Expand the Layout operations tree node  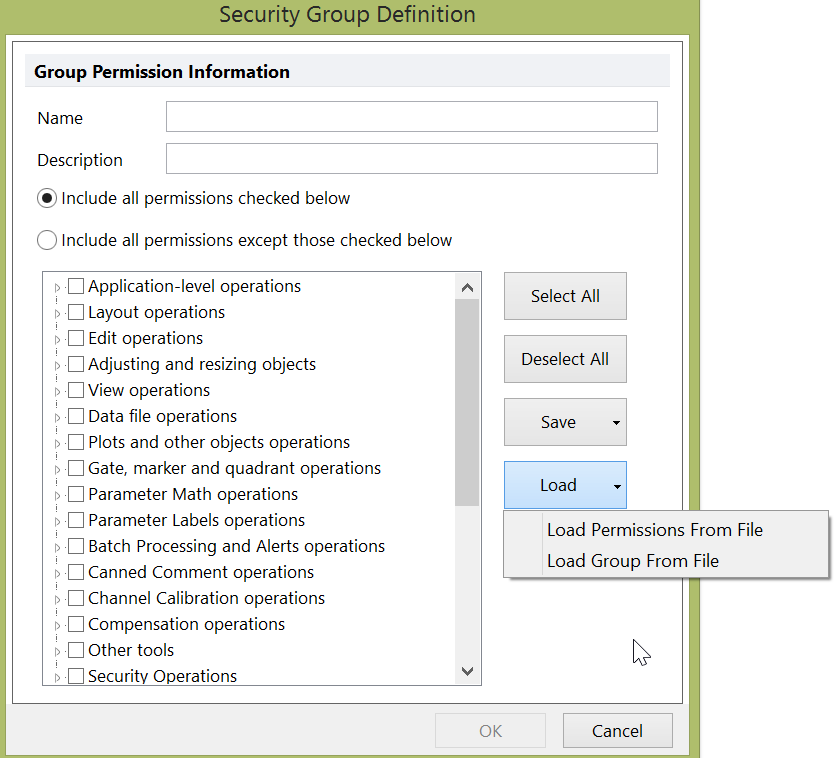pos(57,314)
